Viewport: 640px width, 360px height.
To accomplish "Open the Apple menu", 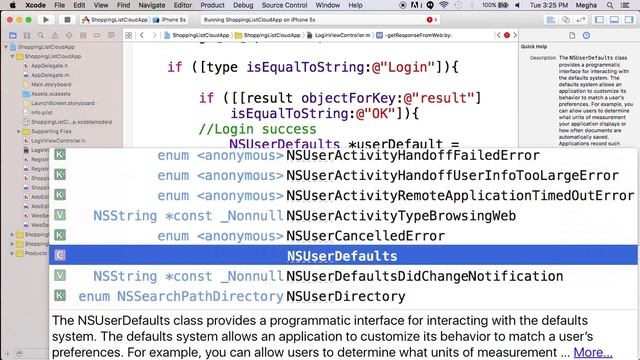I will [x=13, y=5].
